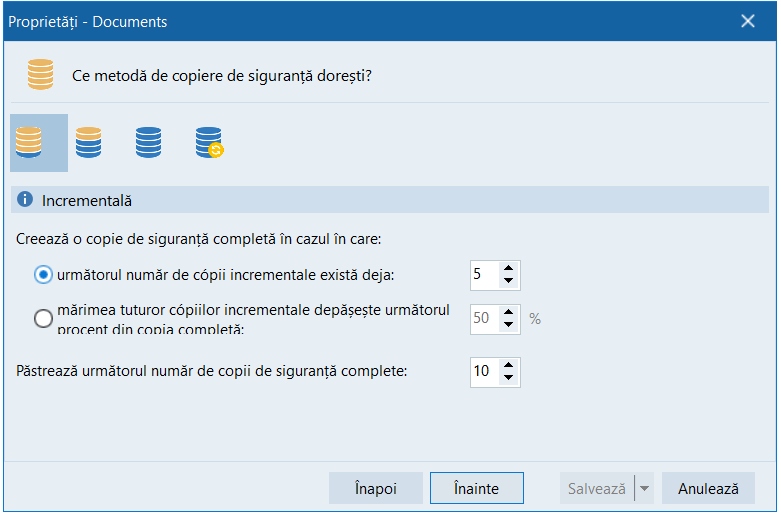Screen dimensions: 781x516
Task: Lower the number of full backups kept
Action: 509,378
